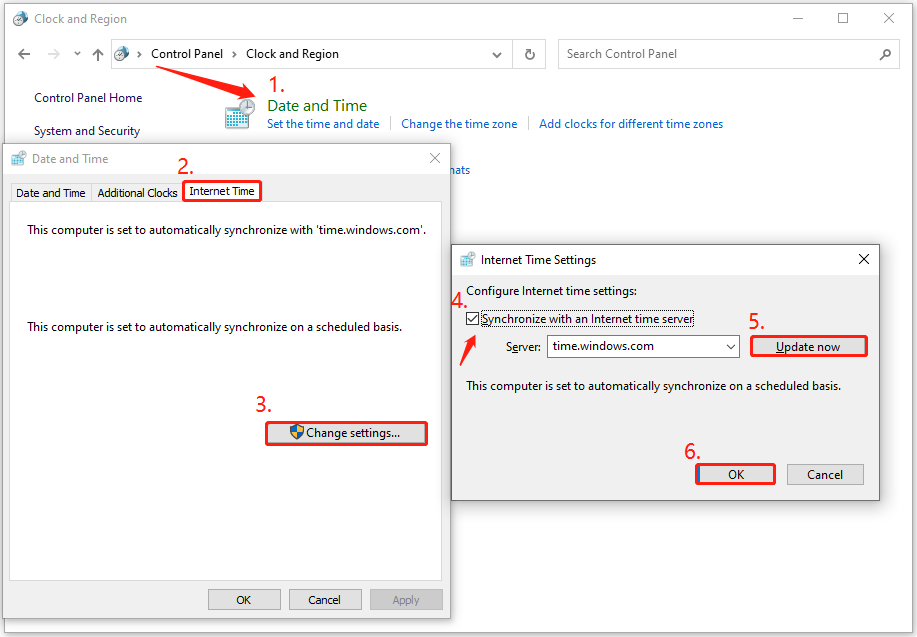Click OK in Internet Time Settings
This screenshot has height=637, width=917.
tap(736, 474)
